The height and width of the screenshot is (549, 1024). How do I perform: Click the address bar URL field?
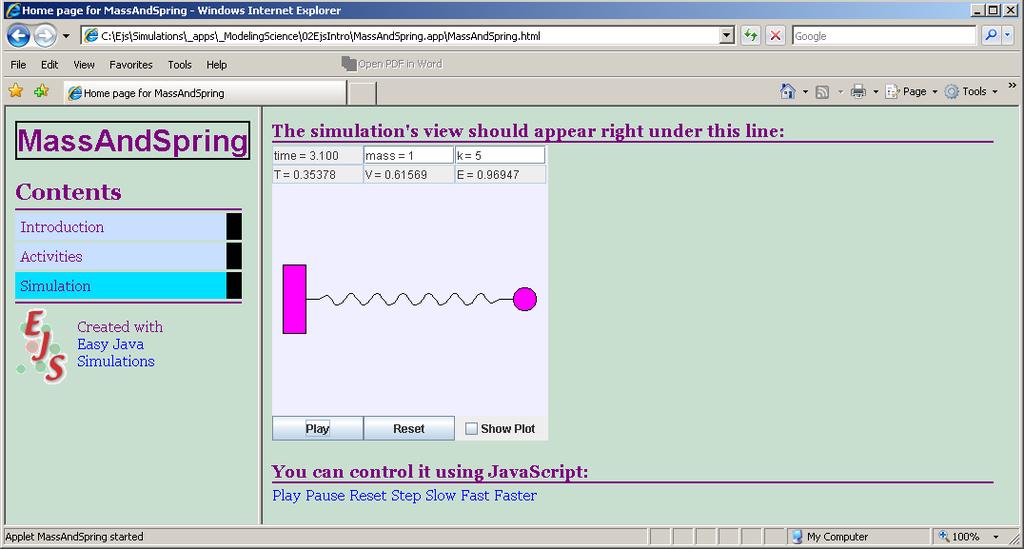click(400, 36)
